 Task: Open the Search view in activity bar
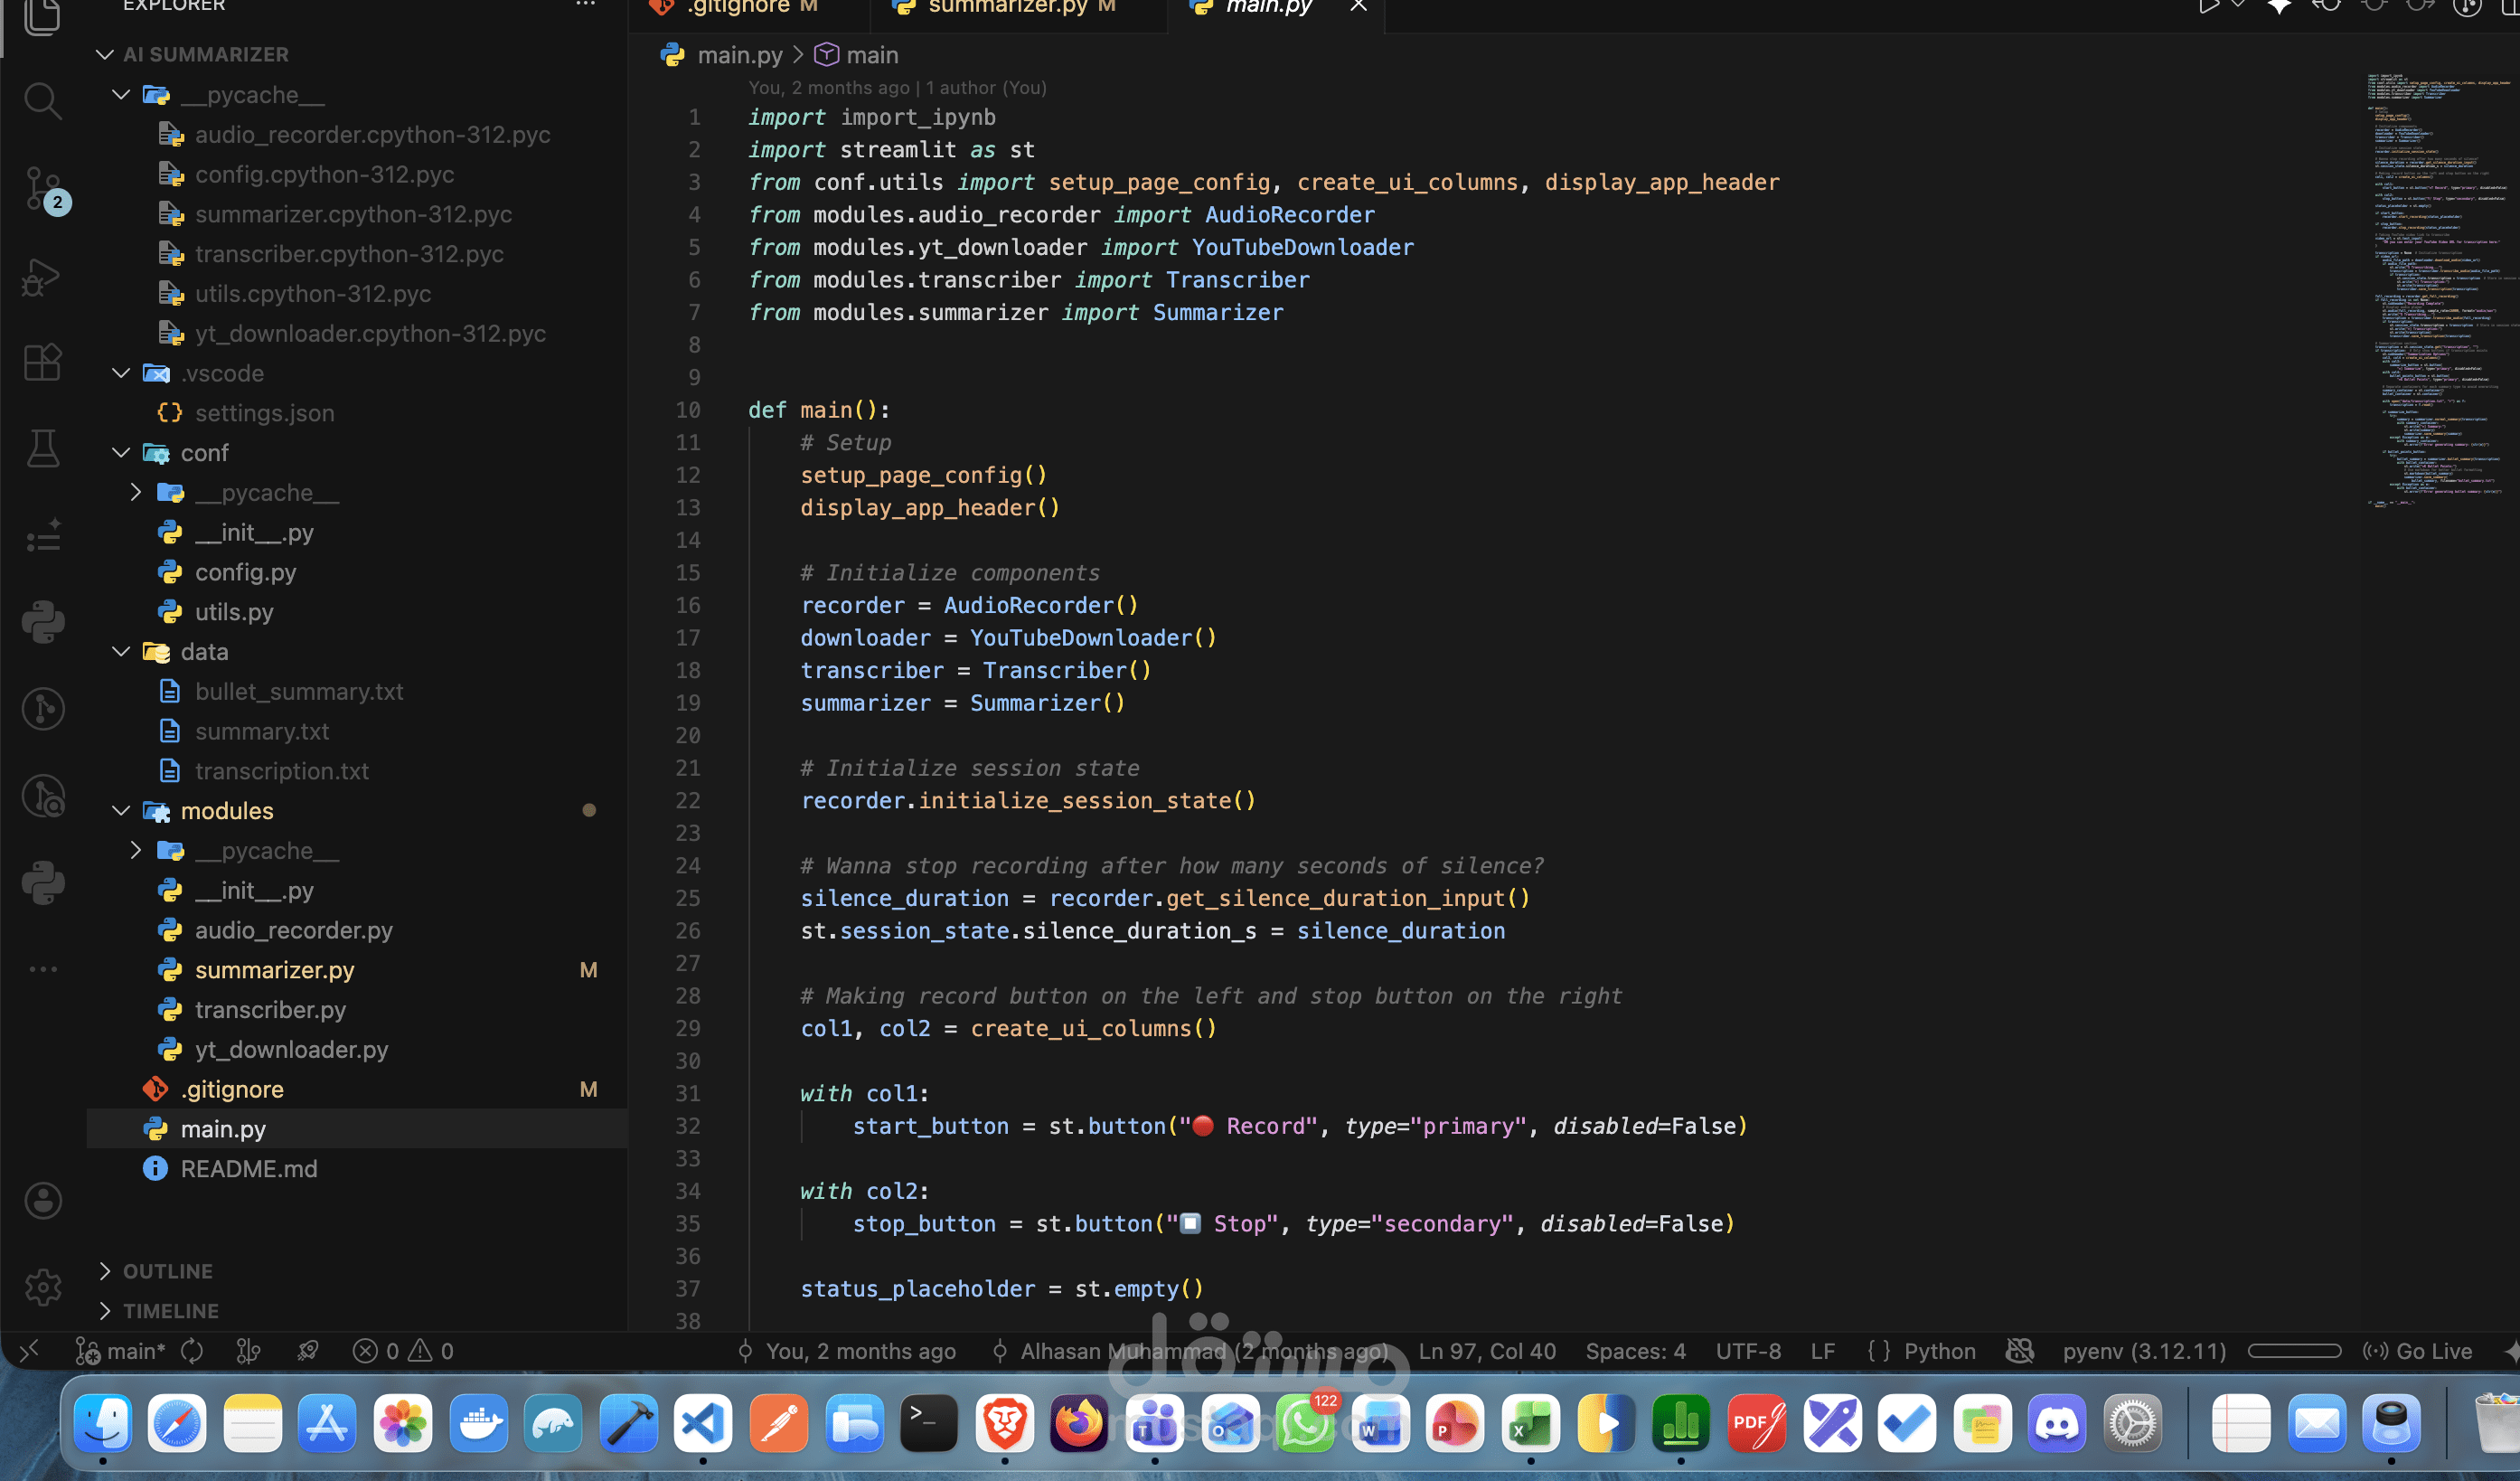coord(42,100)
